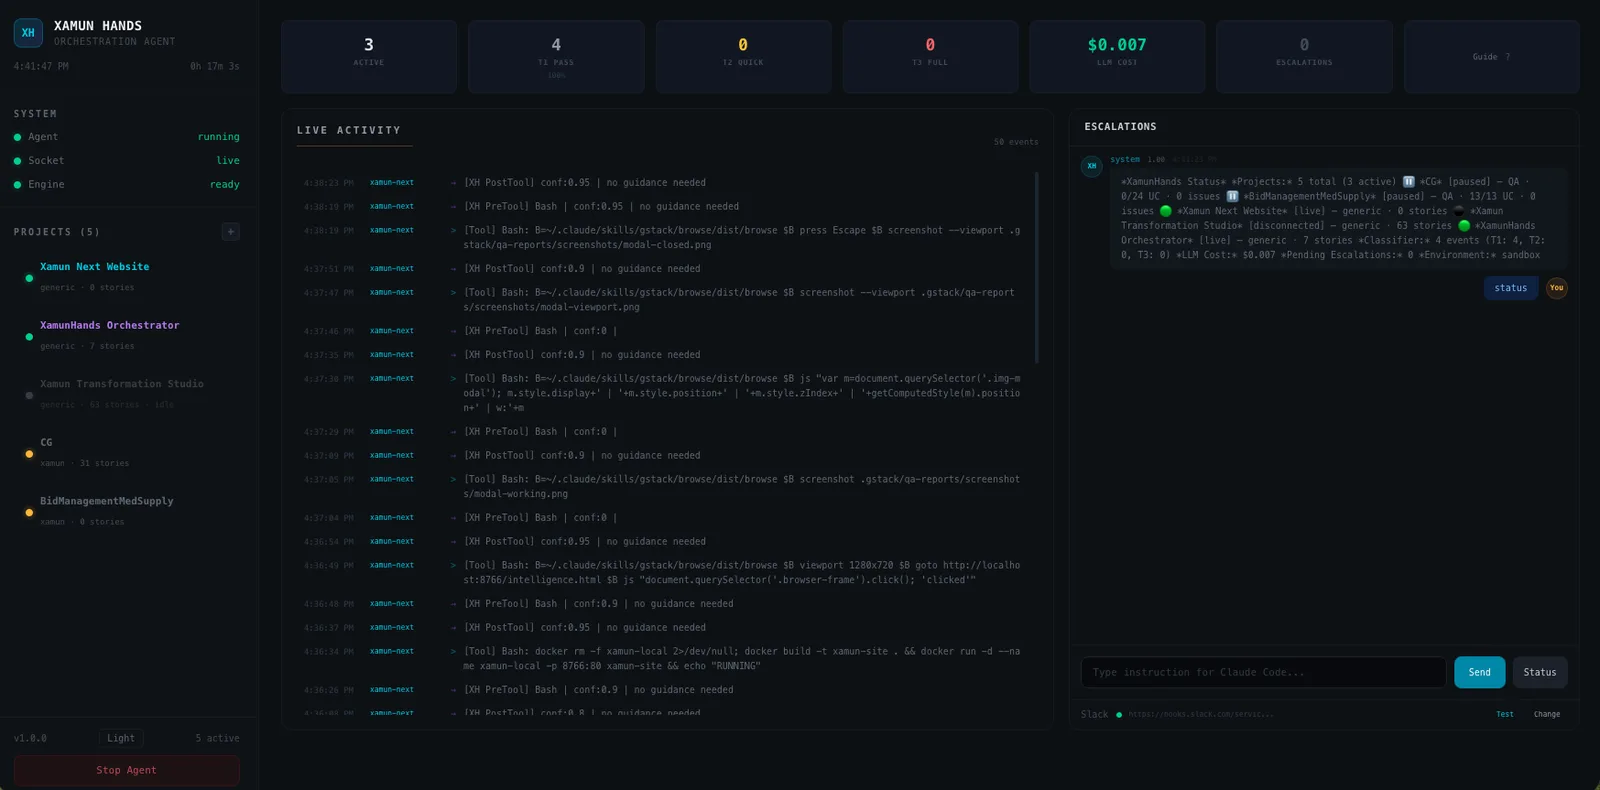The height and width of the screenshot is (790, 1600).
Task: Open the Xamun Next Website project
Action: (128, 277)
